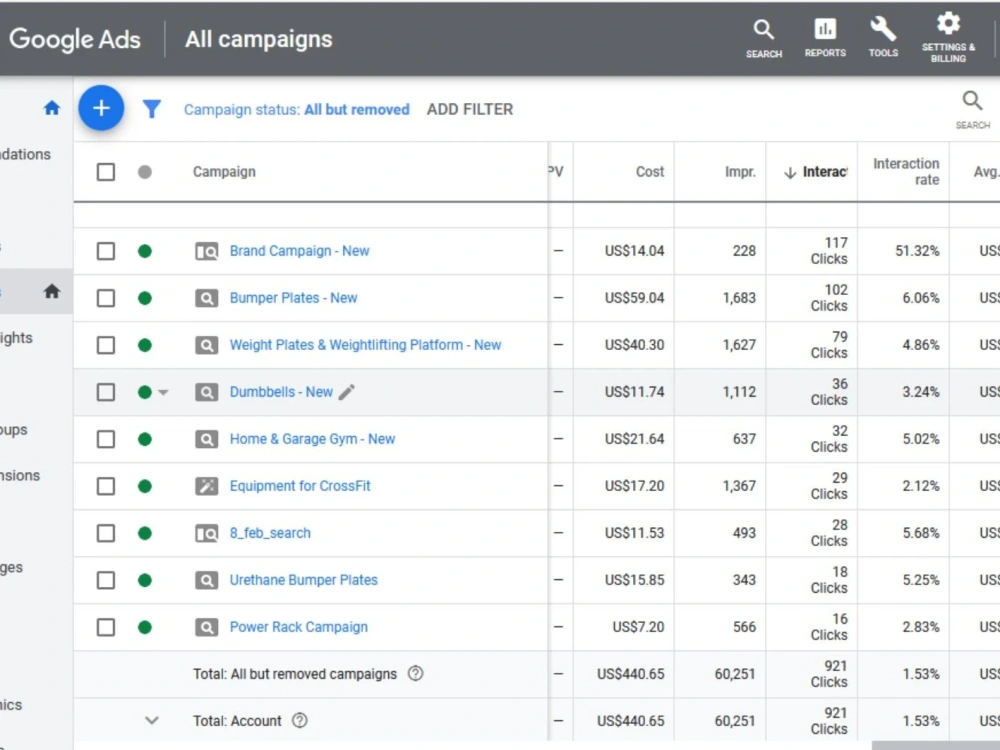Open Search in the top header
This screenshot has width=1000, height=750.
pyautogui.click(x=763, y=38)
